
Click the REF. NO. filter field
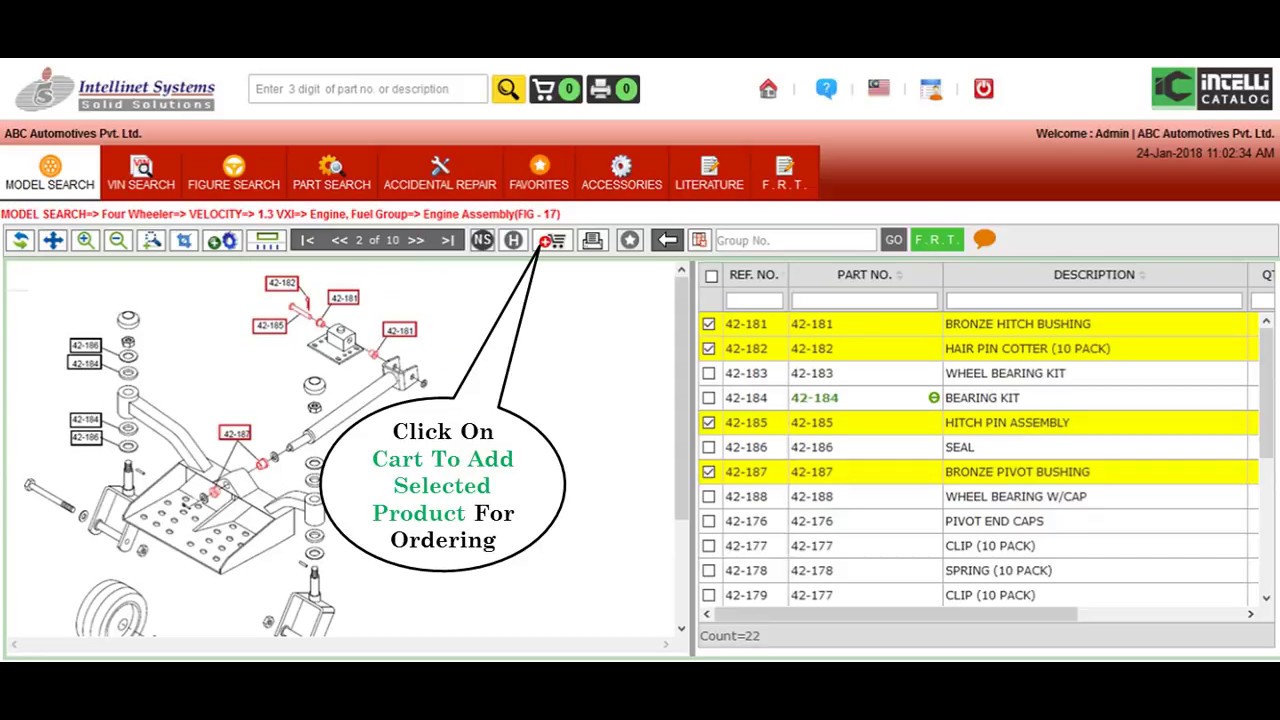[x=754, y=300]
